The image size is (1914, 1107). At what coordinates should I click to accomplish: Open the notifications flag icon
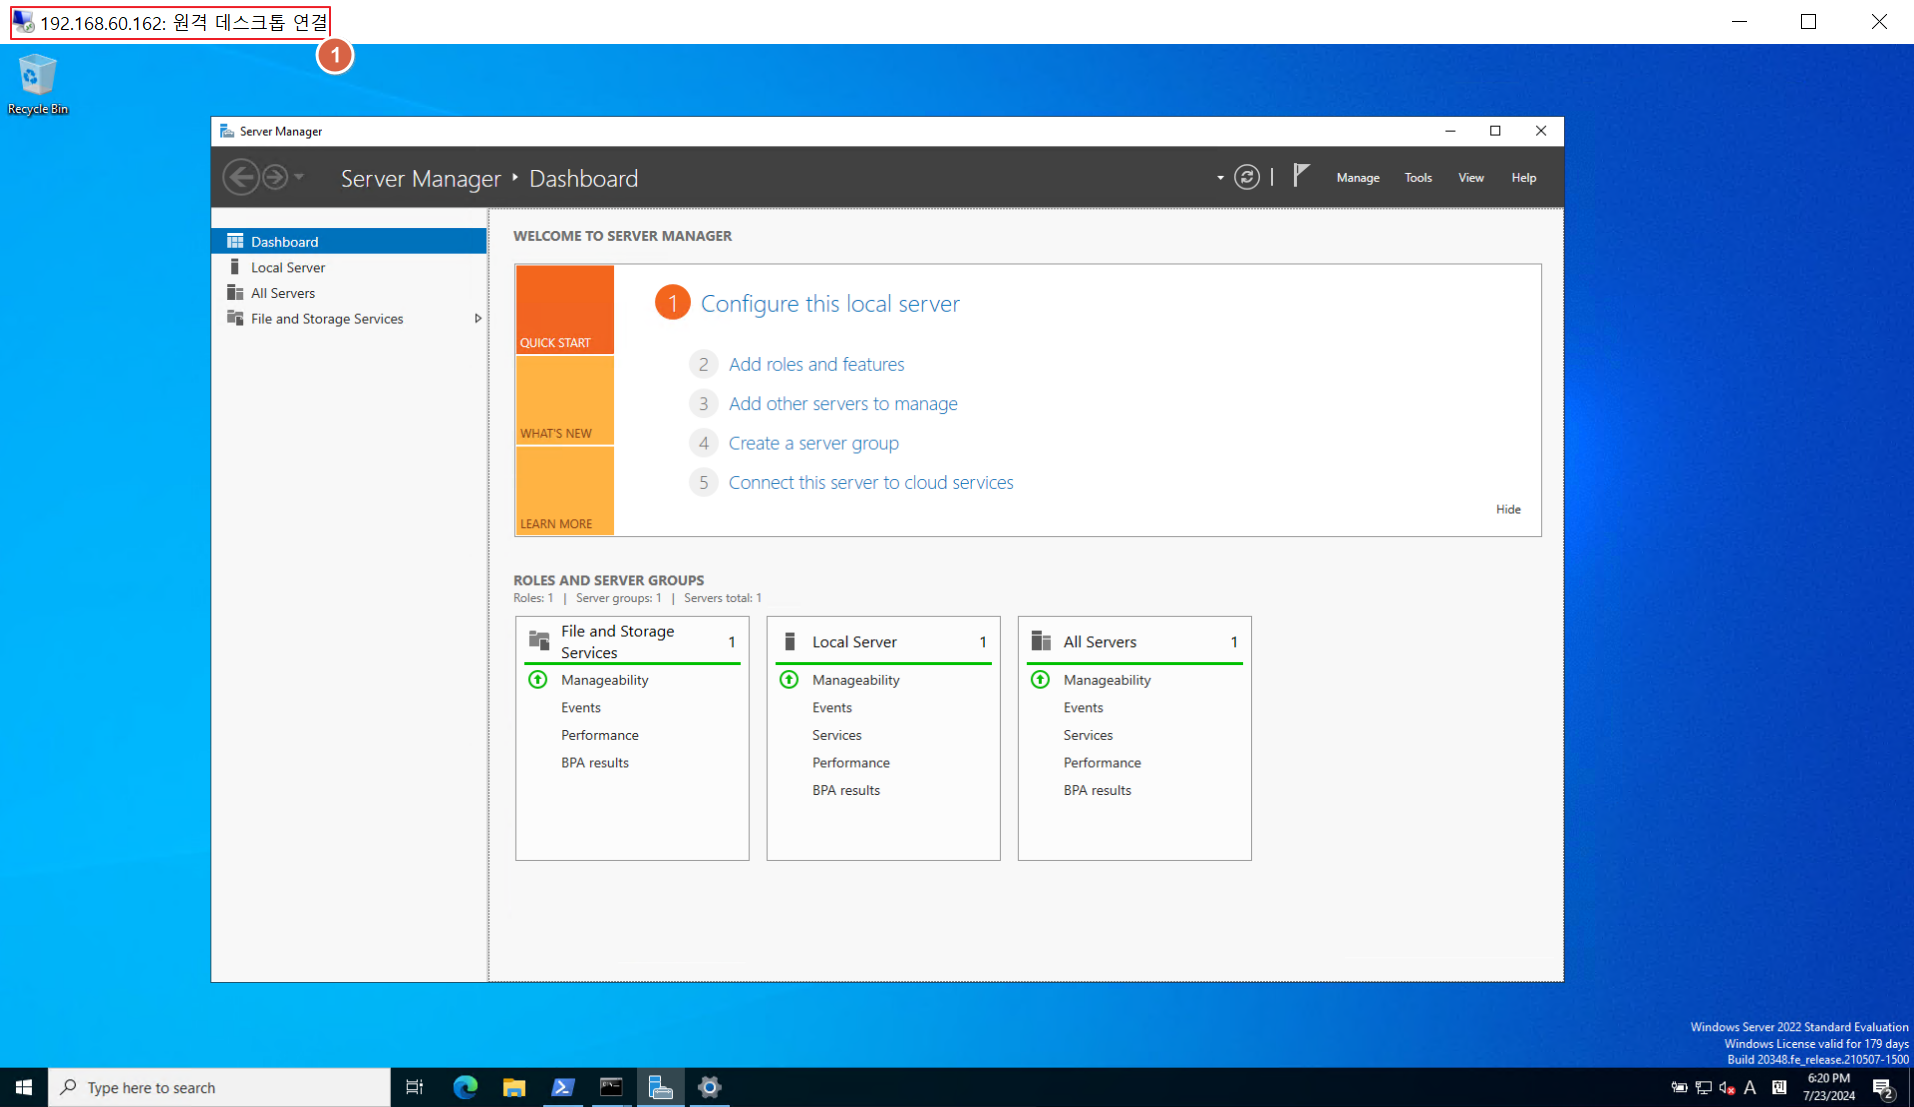(x=1301, y=176)
